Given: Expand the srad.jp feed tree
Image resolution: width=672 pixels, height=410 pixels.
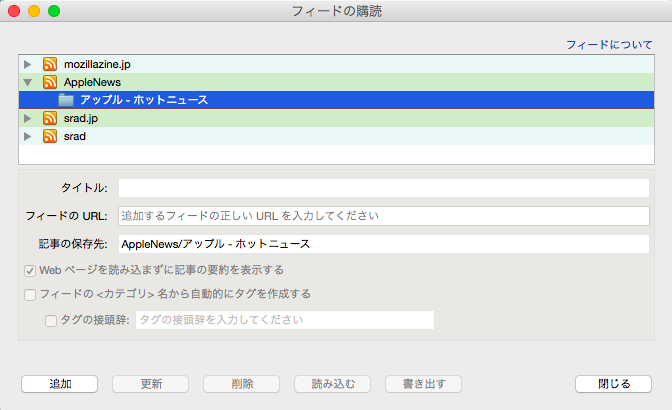Looking at the screenshot, I should [x=28, y=118].
